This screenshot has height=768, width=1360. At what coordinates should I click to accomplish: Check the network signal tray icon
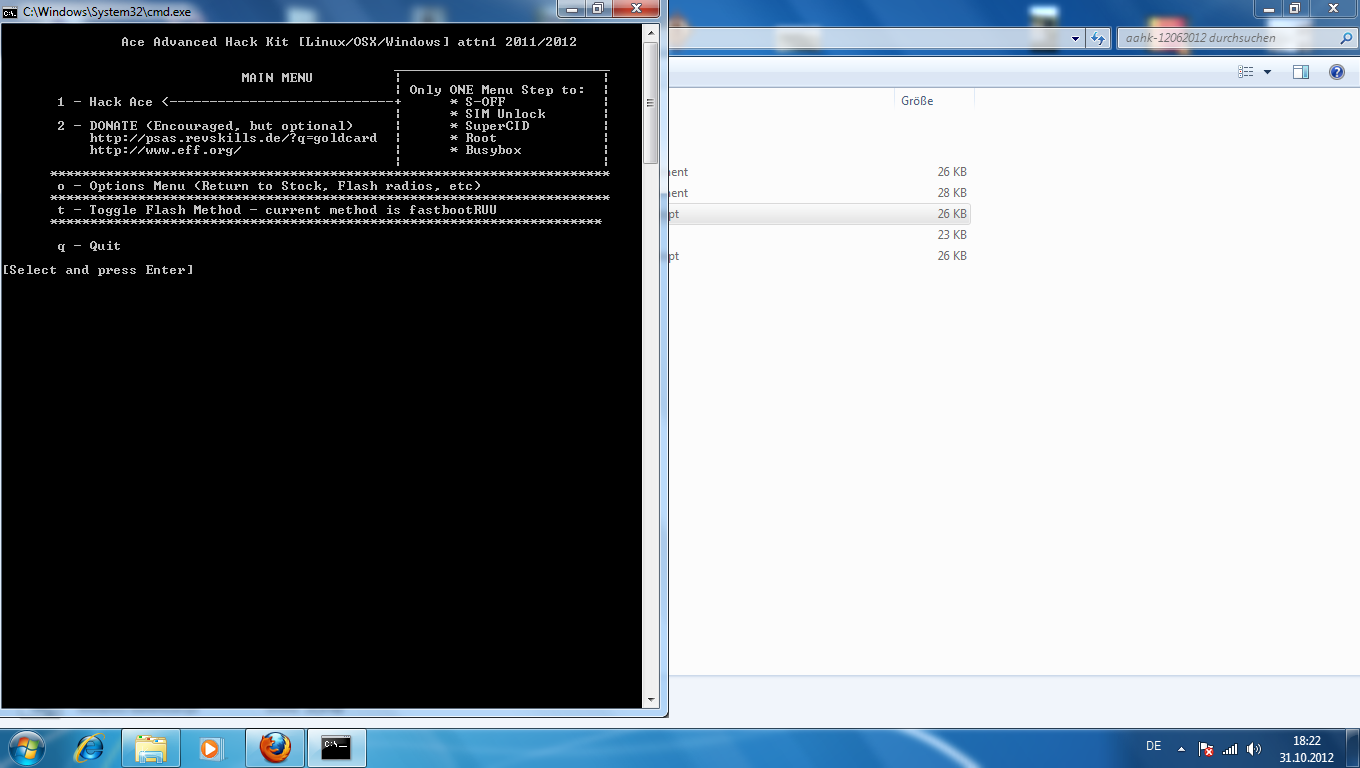[x=1230, y=749]
